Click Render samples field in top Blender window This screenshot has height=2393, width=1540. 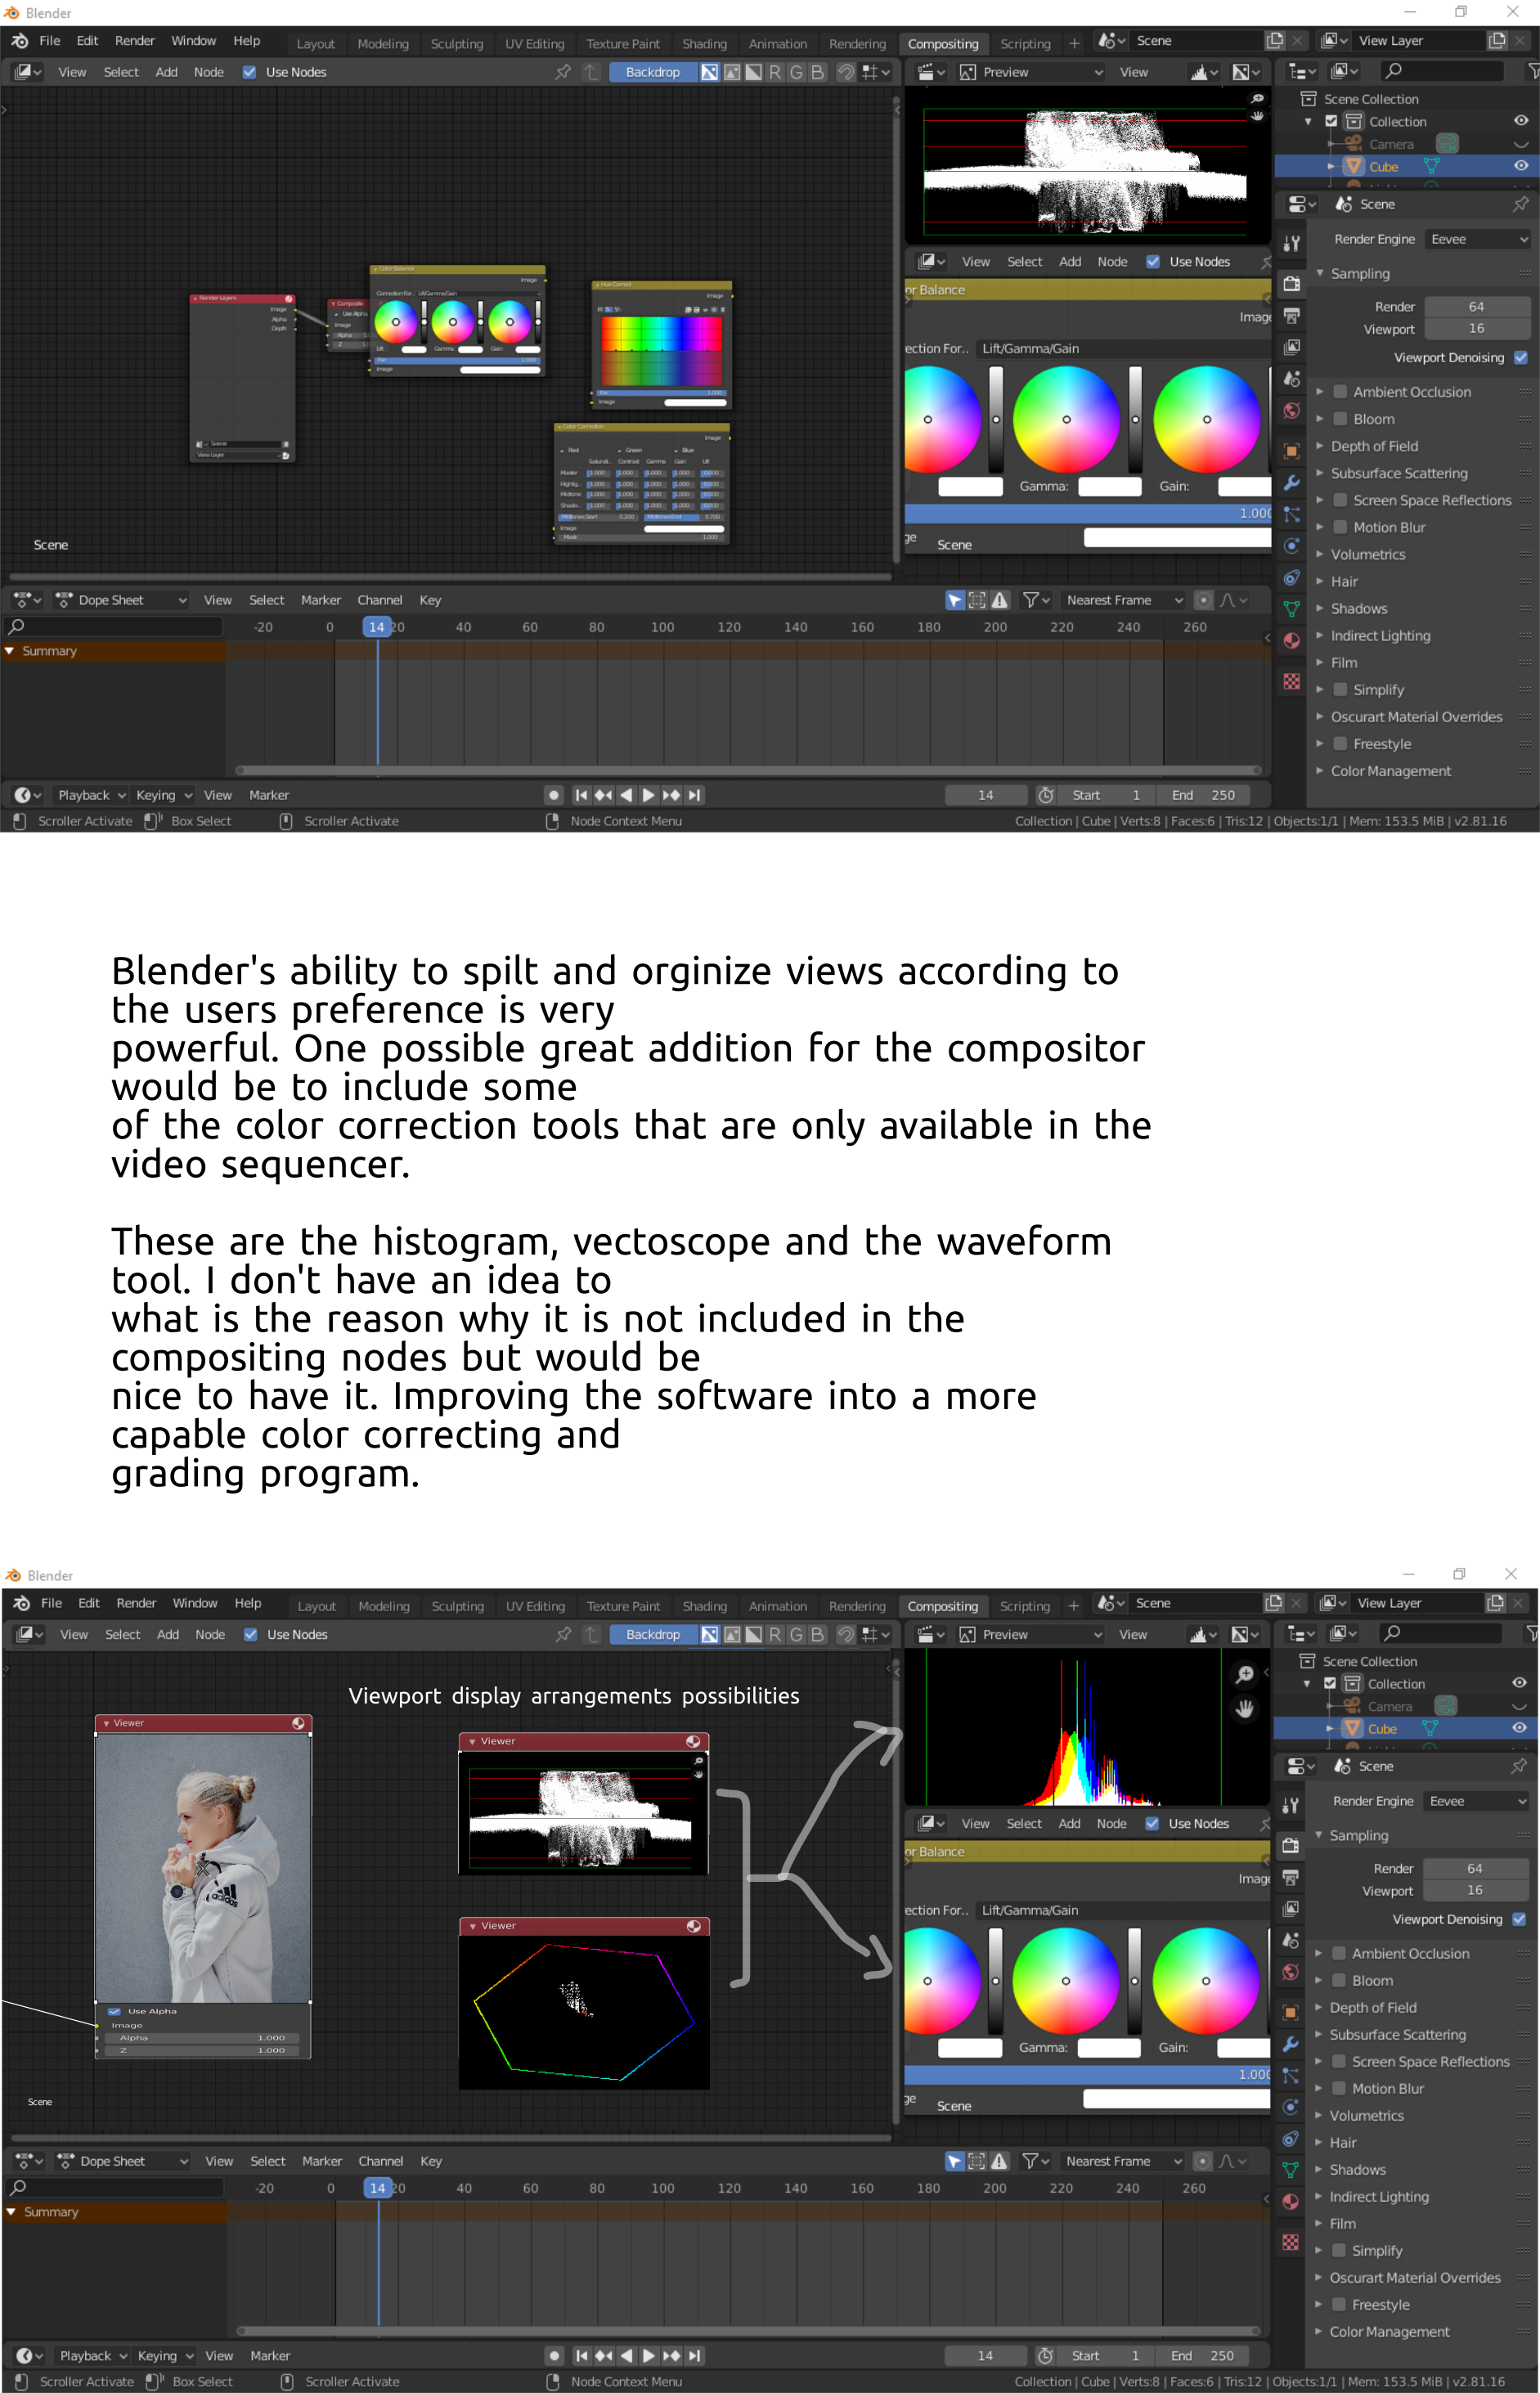point(1476,306)
